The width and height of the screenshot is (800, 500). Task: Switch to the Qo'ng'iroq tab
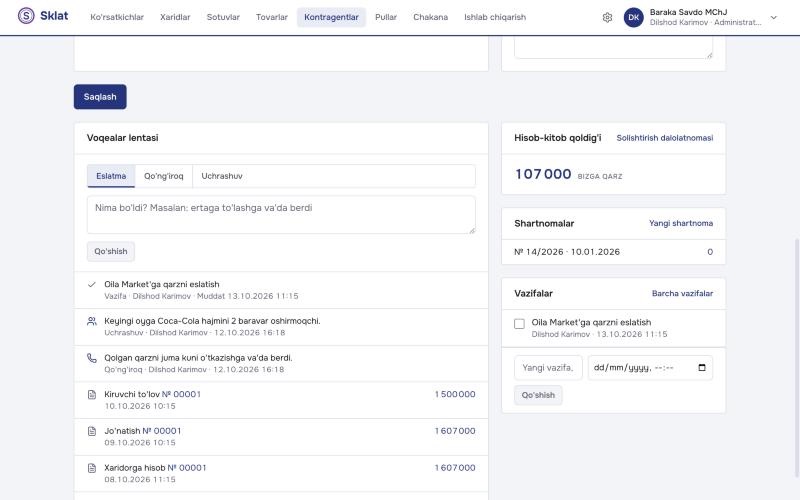click(x=163, y=176)
